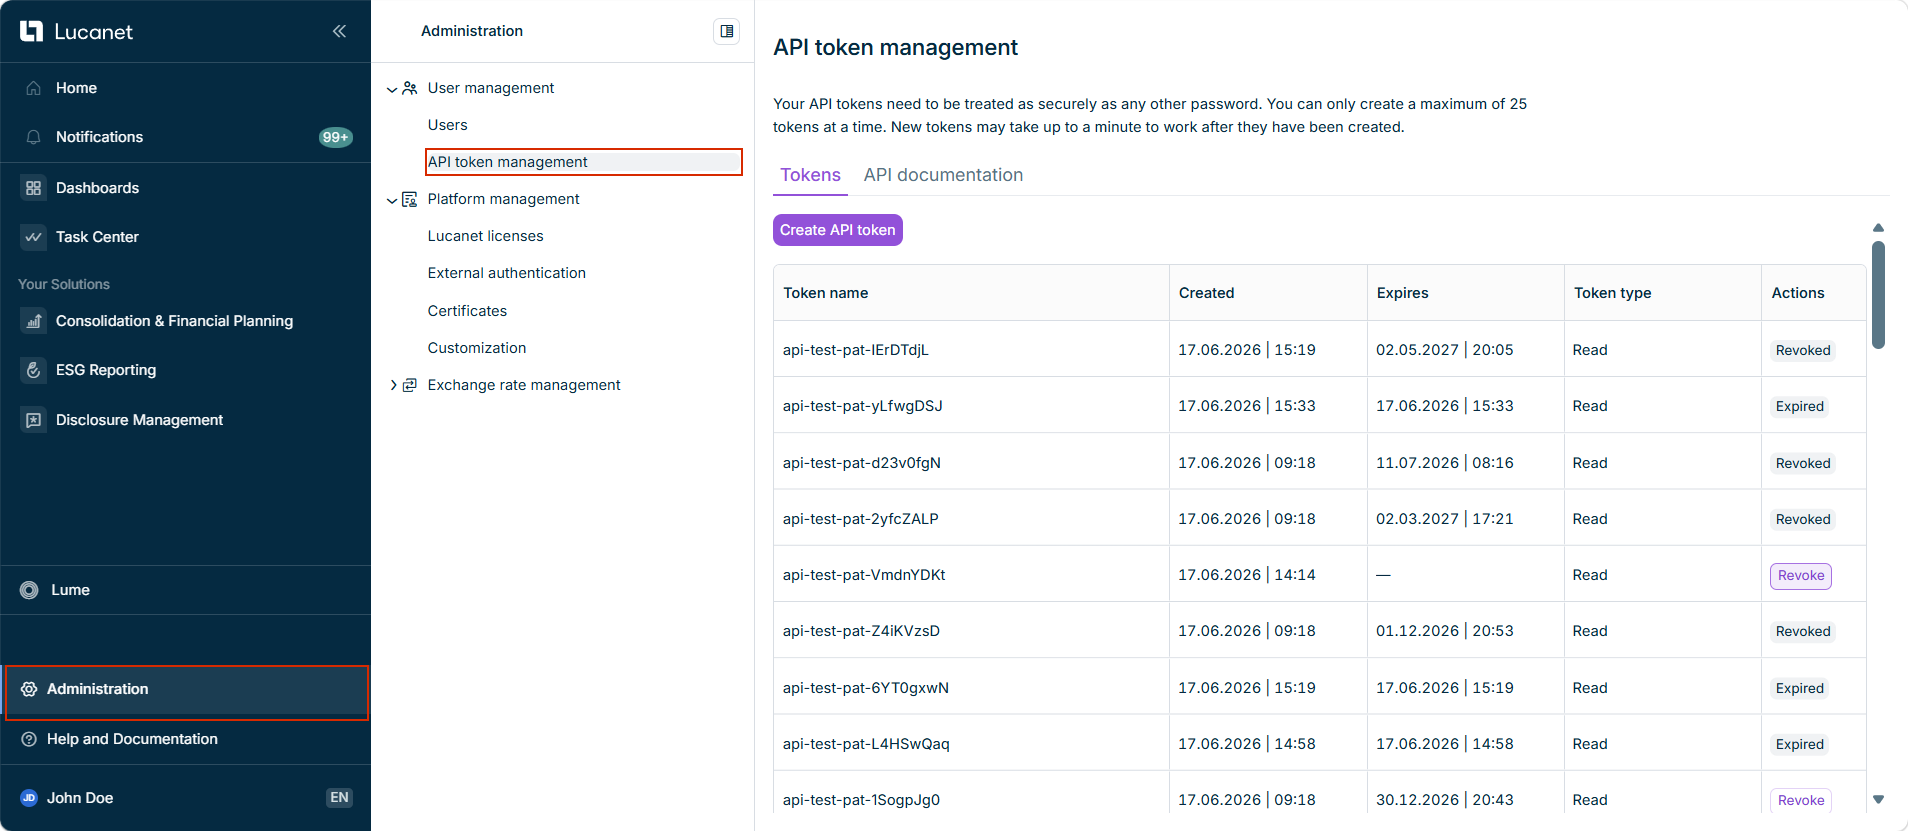
Task: Click Create API token button
Action: point(838,230)
